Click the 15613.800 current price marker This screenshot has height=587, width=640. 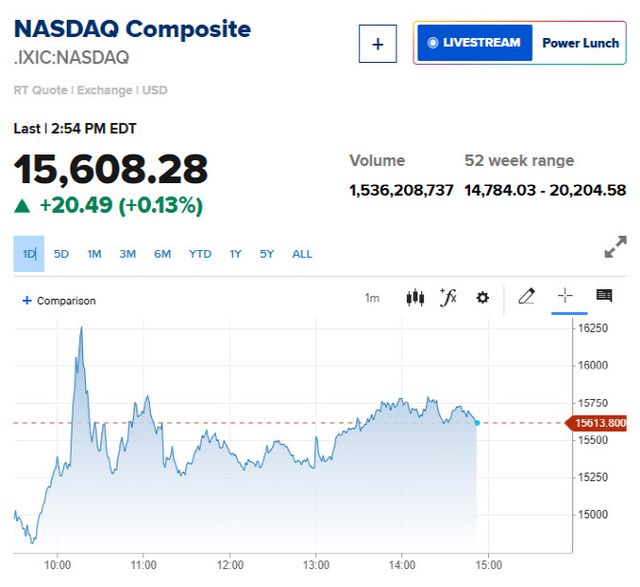pos(600,423)
